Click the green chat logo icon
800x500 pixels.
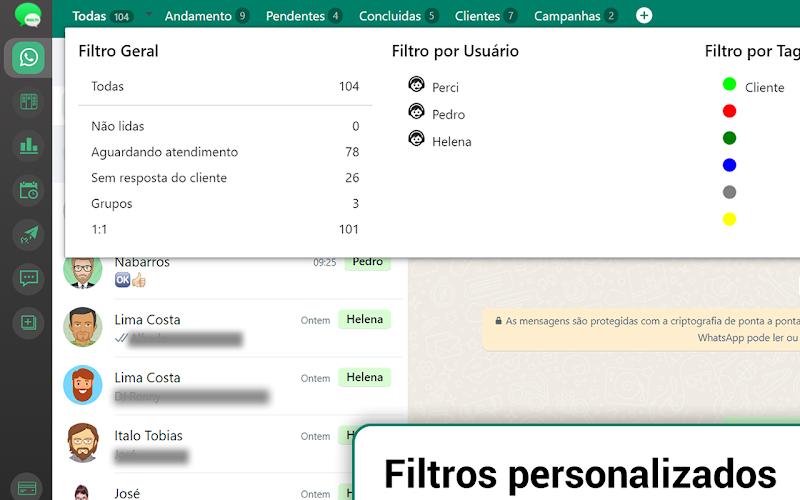click(28, 15)
